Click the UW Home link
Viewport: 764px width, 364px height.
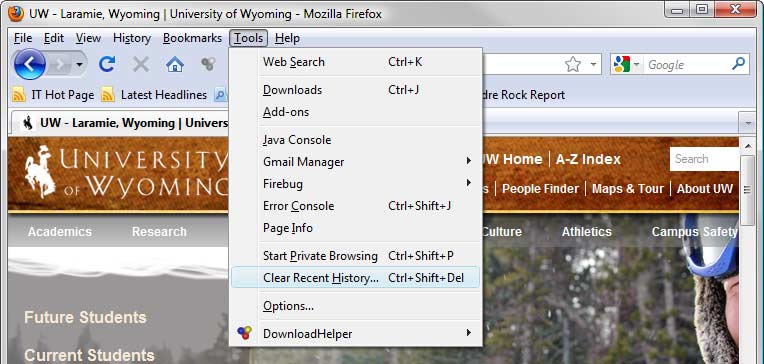click(512, 159)
